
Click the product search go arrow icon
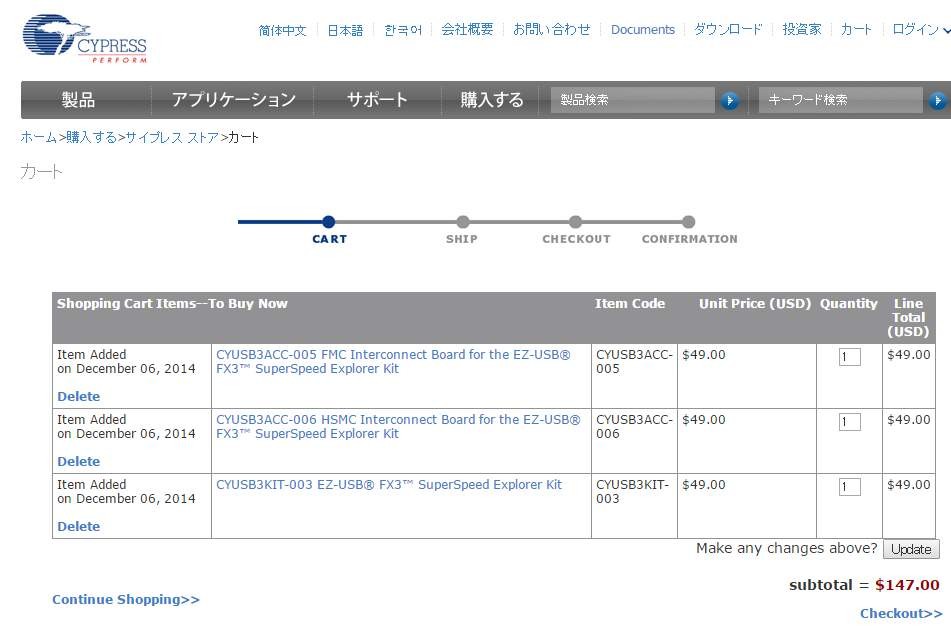coord(730,100)
